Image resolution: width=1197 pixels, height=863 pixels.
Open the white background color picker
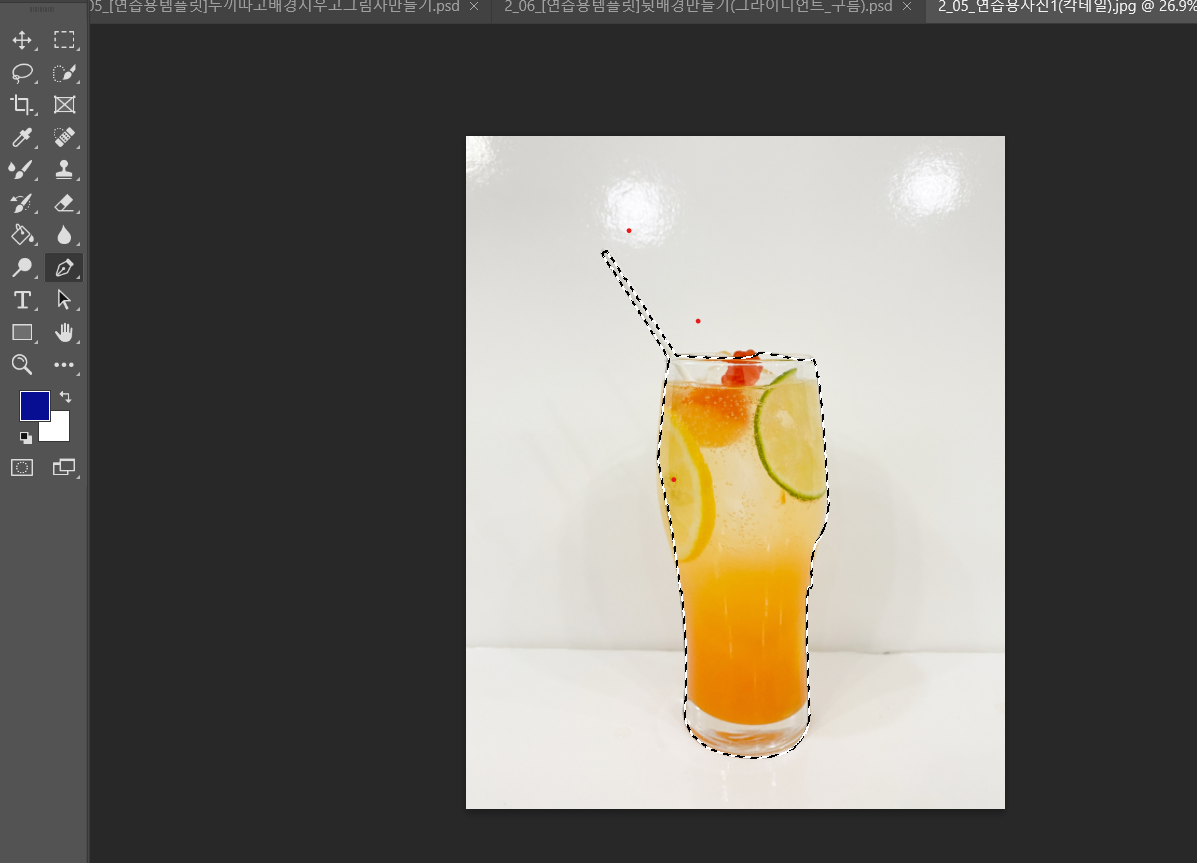[59, 430]
